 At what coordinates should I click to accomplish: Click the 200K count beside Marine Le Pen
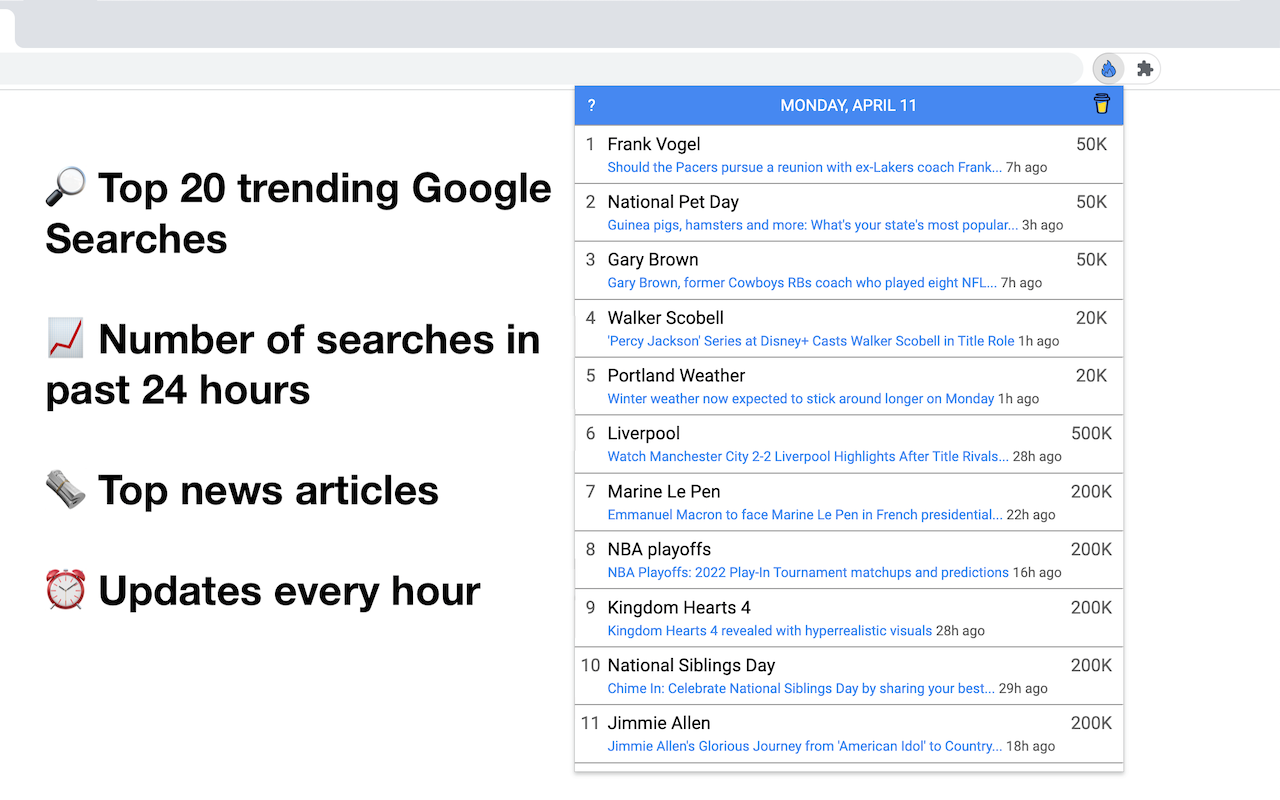click(x=1091, y=492)
